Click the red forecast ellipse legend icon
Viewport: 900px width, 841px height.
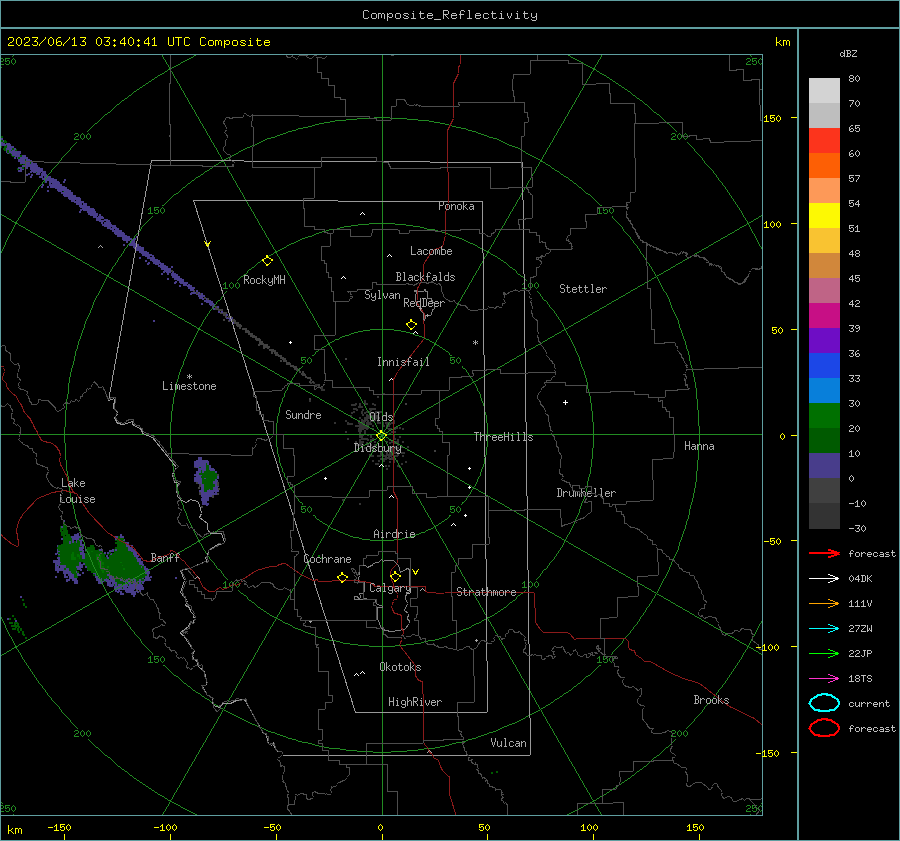(824, 728)
